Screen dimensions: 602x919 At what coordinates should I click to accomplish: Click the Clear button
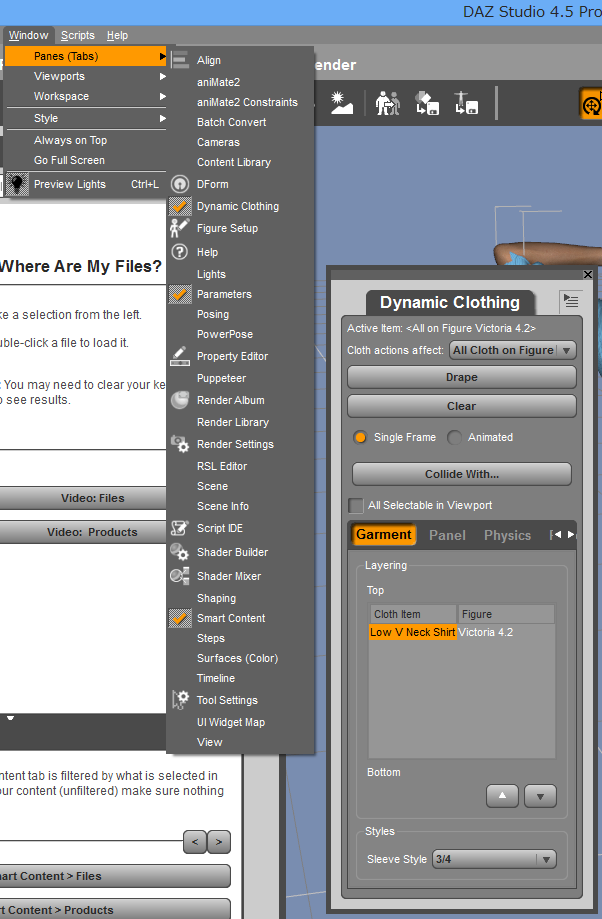pyautogui.click(x=462, y=406)
